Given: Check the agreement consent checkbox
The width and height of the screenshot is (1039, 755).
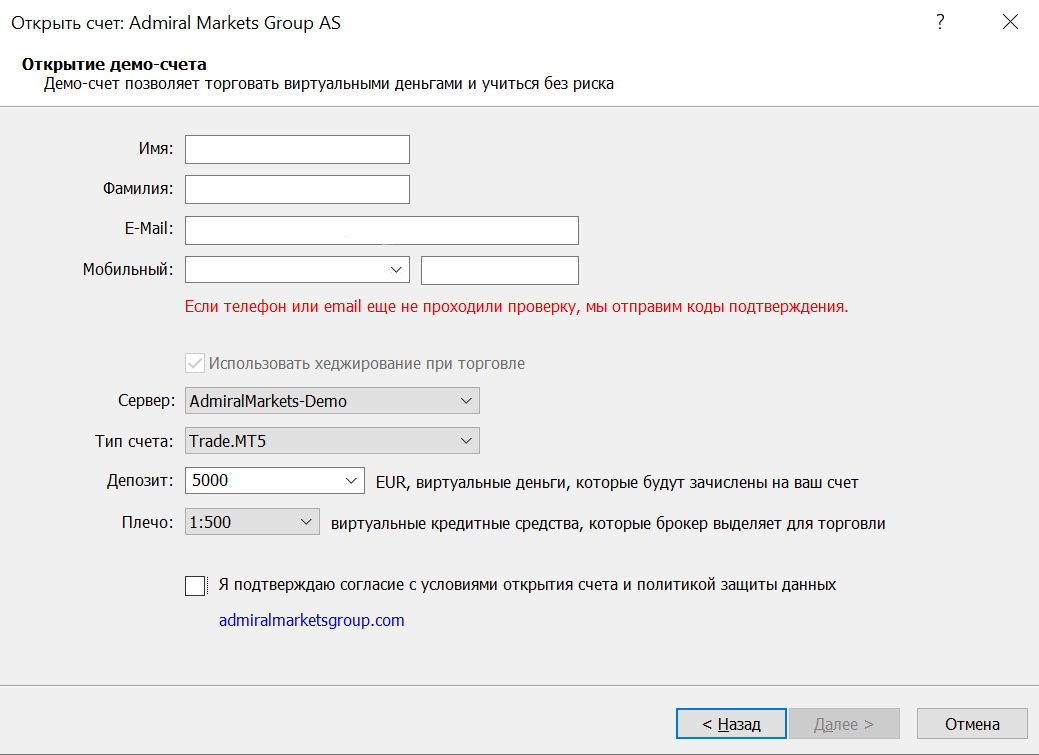Looking at the screenshot, I should (x=195, y=586).
